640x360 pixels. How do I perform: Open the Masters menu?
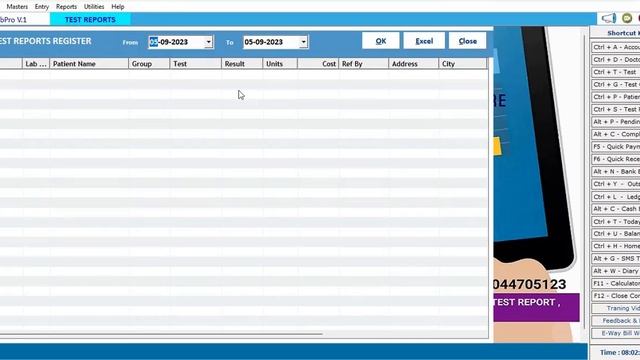17,7
